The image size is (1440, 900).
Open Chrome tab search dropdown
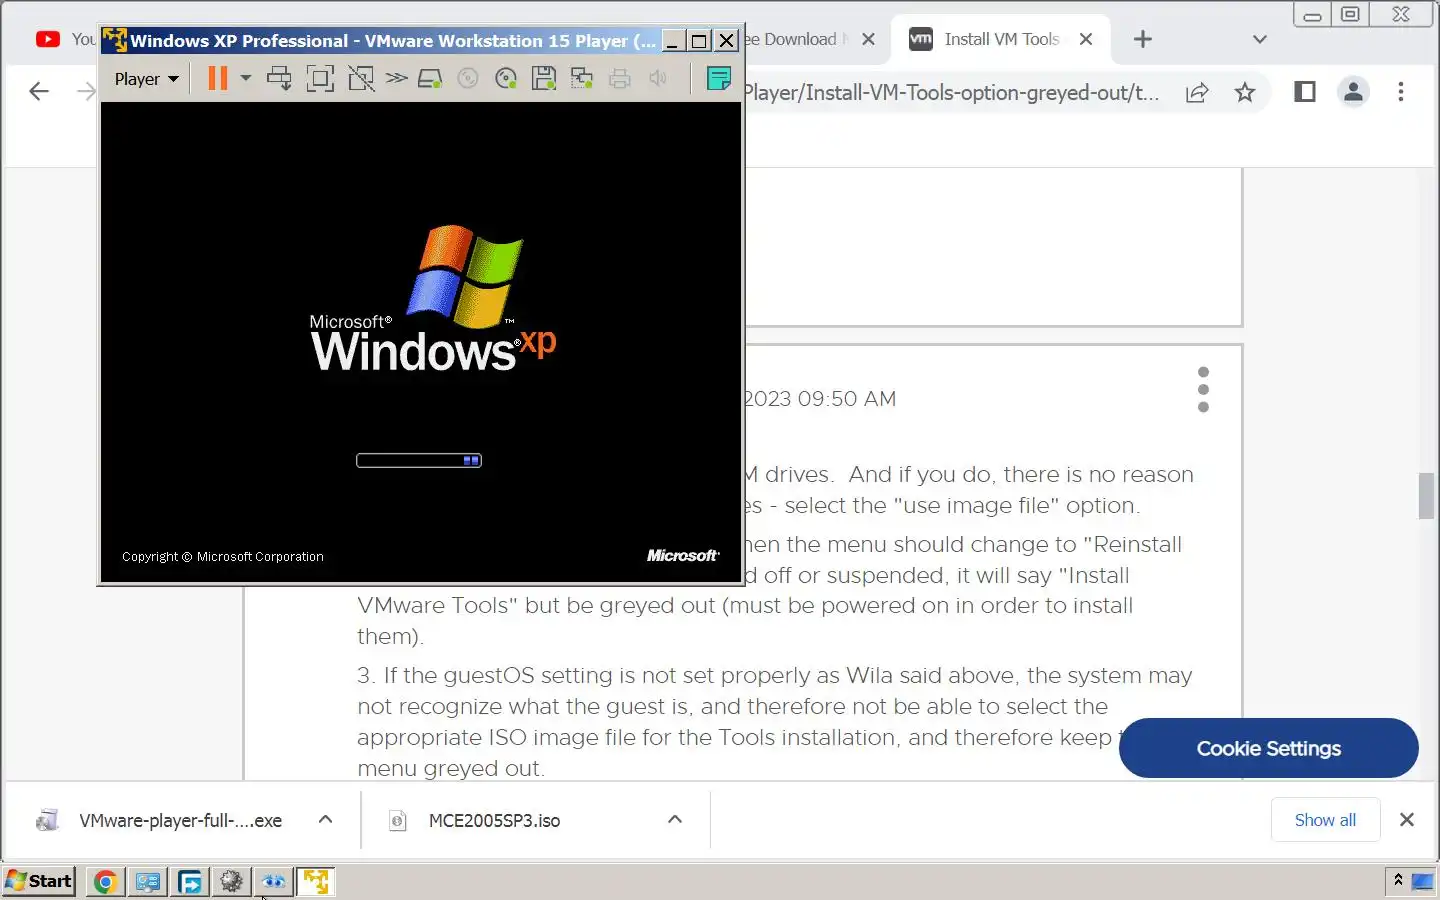pos(1260,39)
